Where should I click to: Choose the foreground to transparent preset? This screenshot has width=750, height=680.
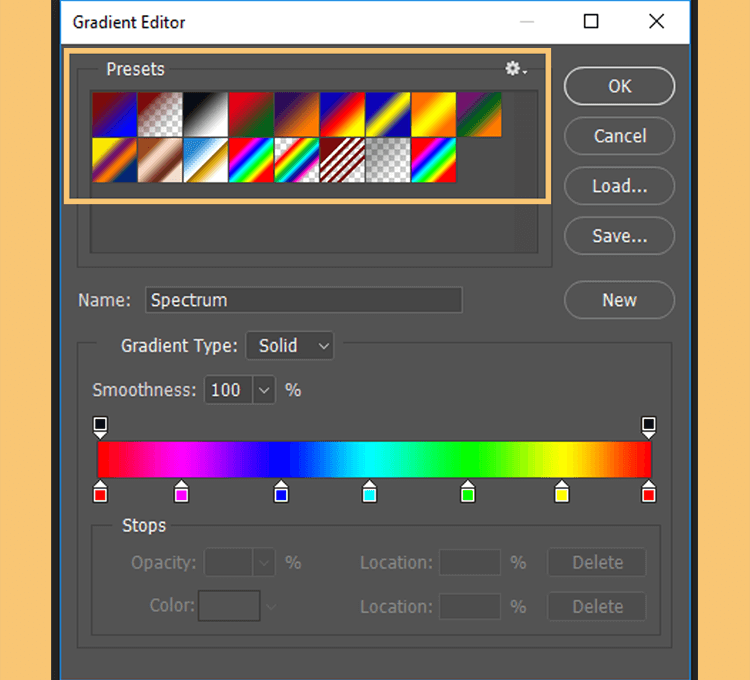click(x=160, y=115)
